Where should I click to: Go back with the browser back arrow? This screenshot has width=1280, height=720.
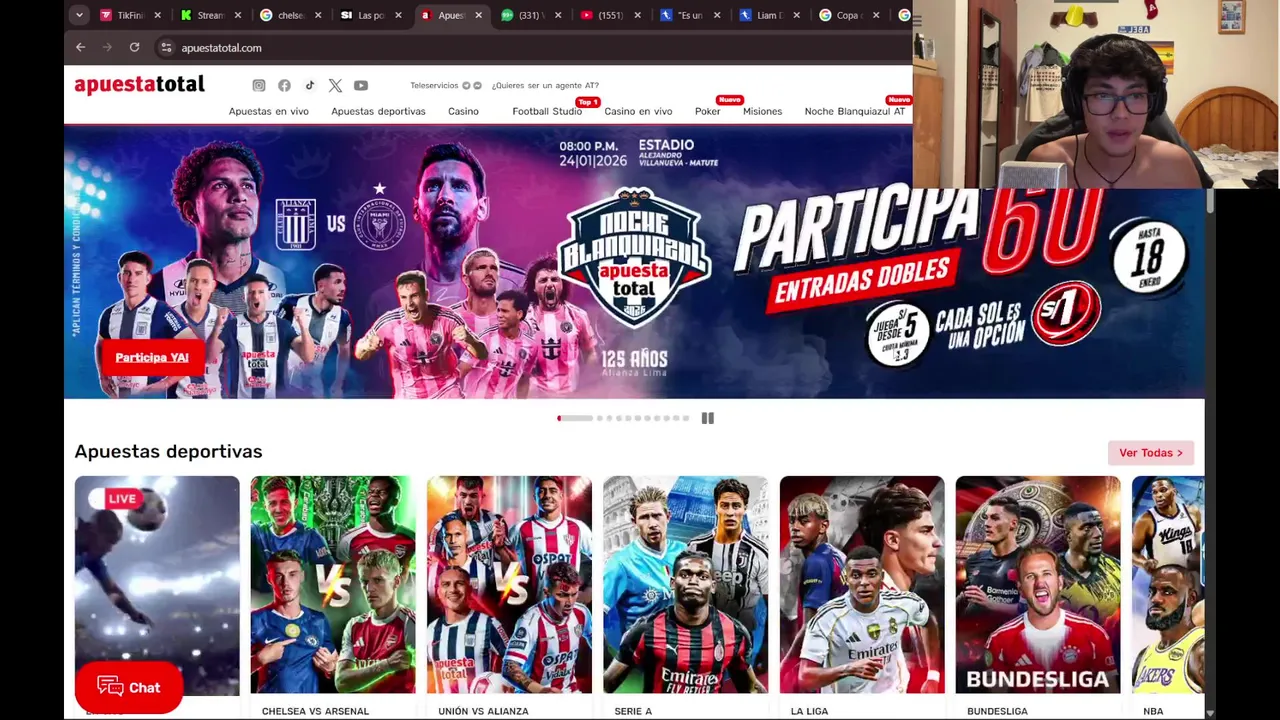click(x=81, y=47)
